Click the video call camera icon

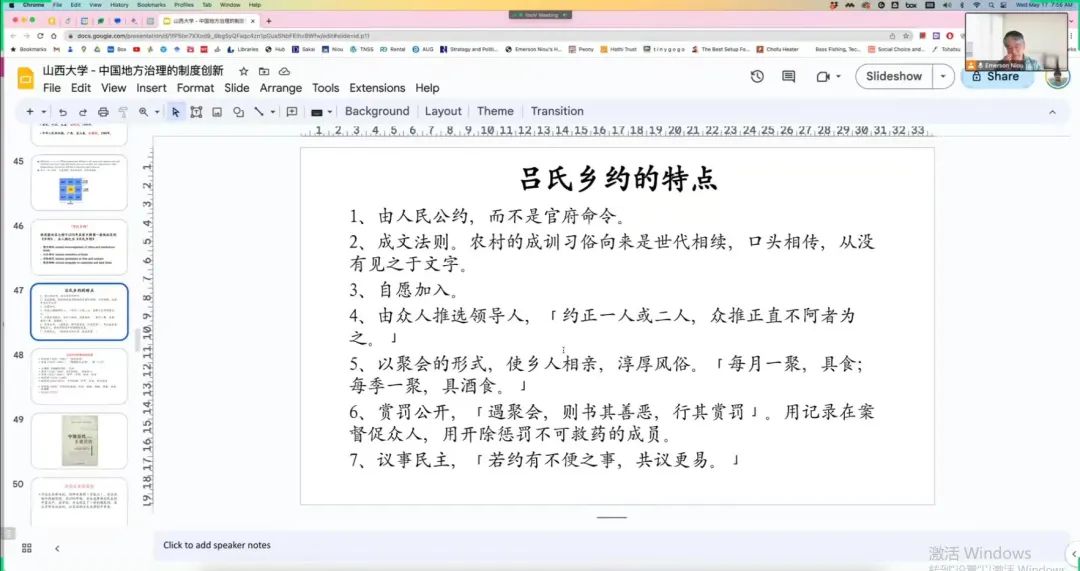tap(822, 76)
